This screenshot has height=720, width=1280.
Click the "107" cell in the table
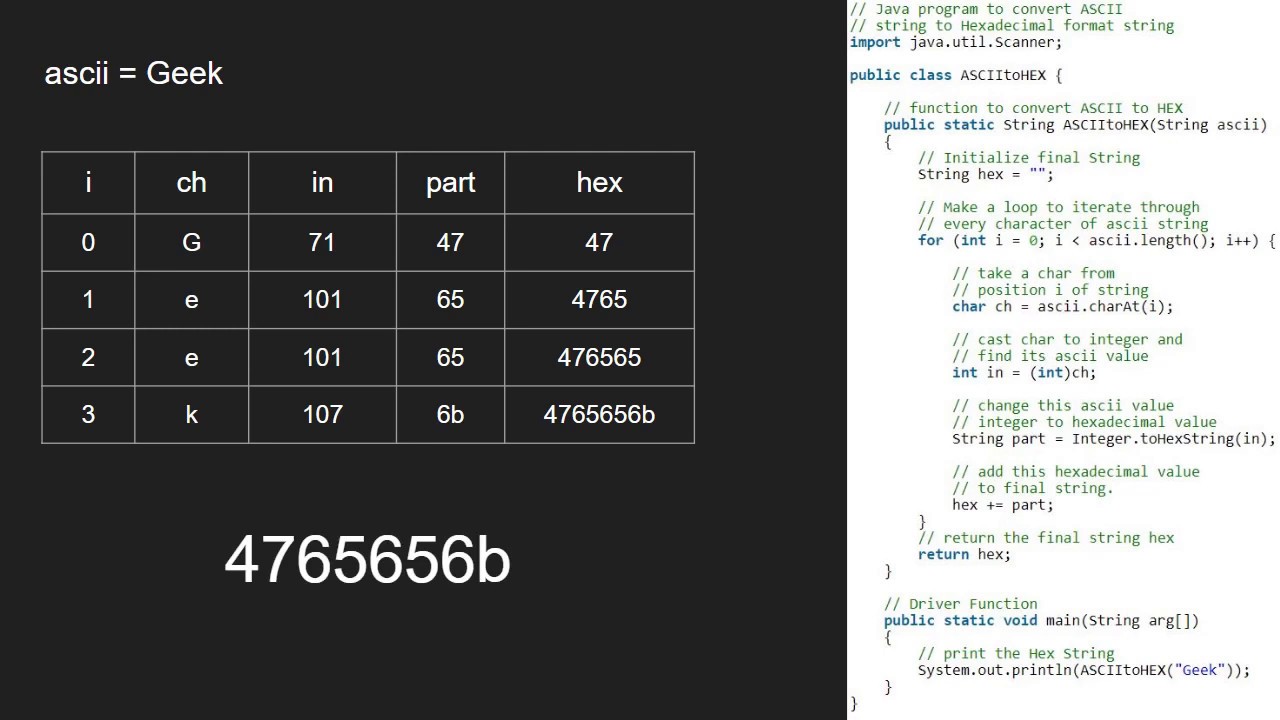click(x=322, y=415)
